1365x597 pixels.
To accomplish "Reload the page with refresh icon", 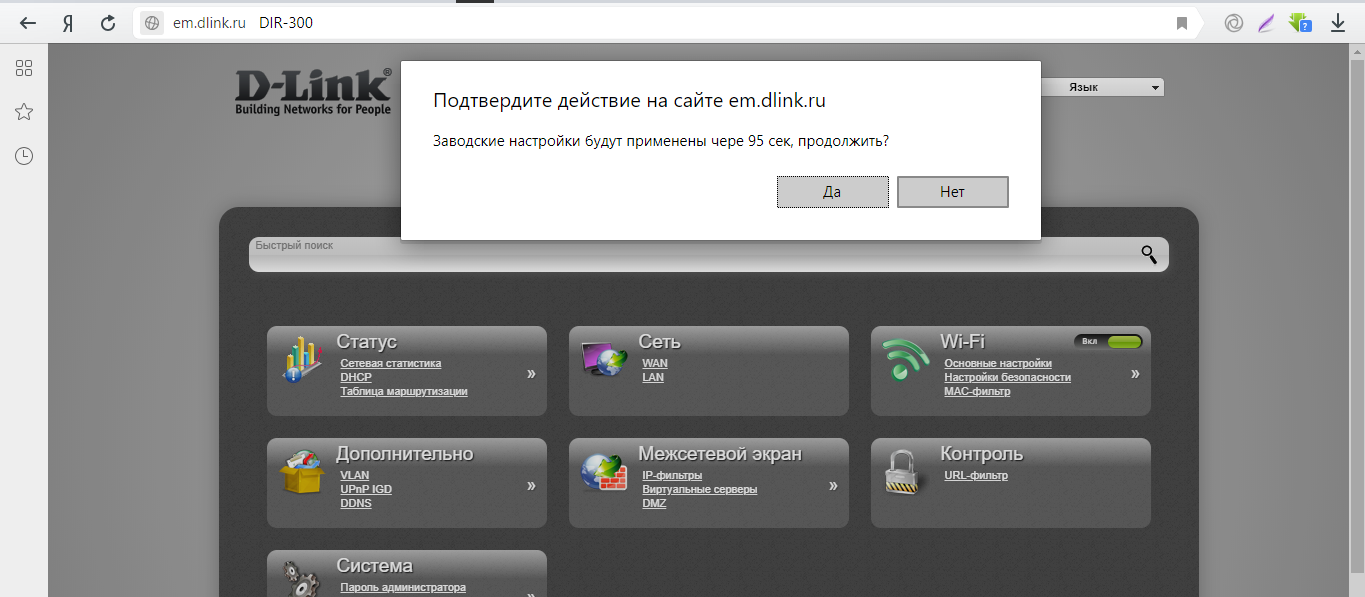I will point(108,23).
